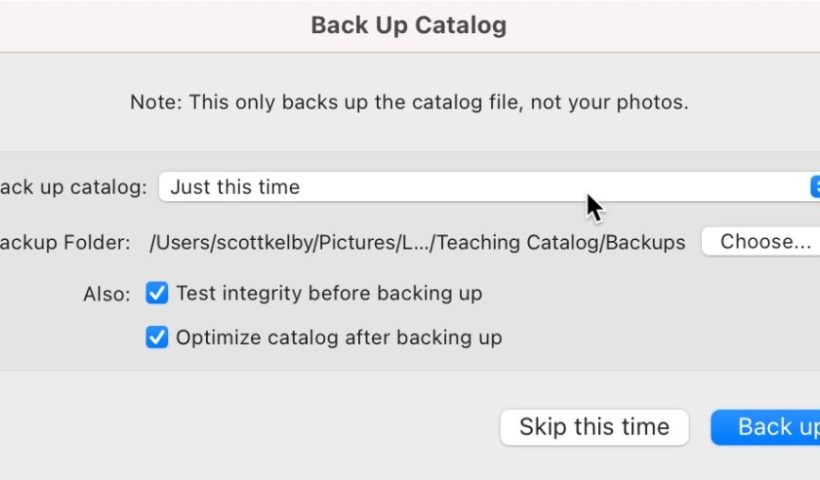Click the "Back up catalog:" field label
820x480 pixels.
pos(74,187)
